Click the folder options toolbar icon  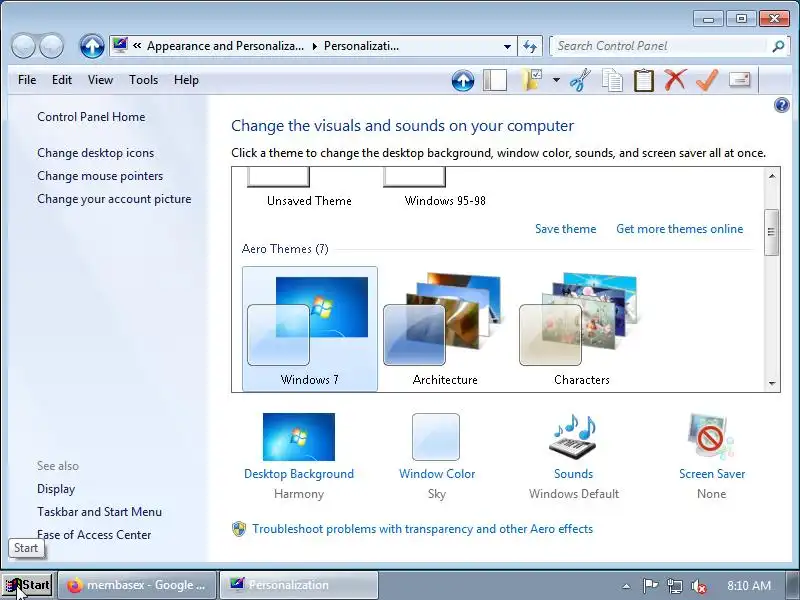(531, 80)
